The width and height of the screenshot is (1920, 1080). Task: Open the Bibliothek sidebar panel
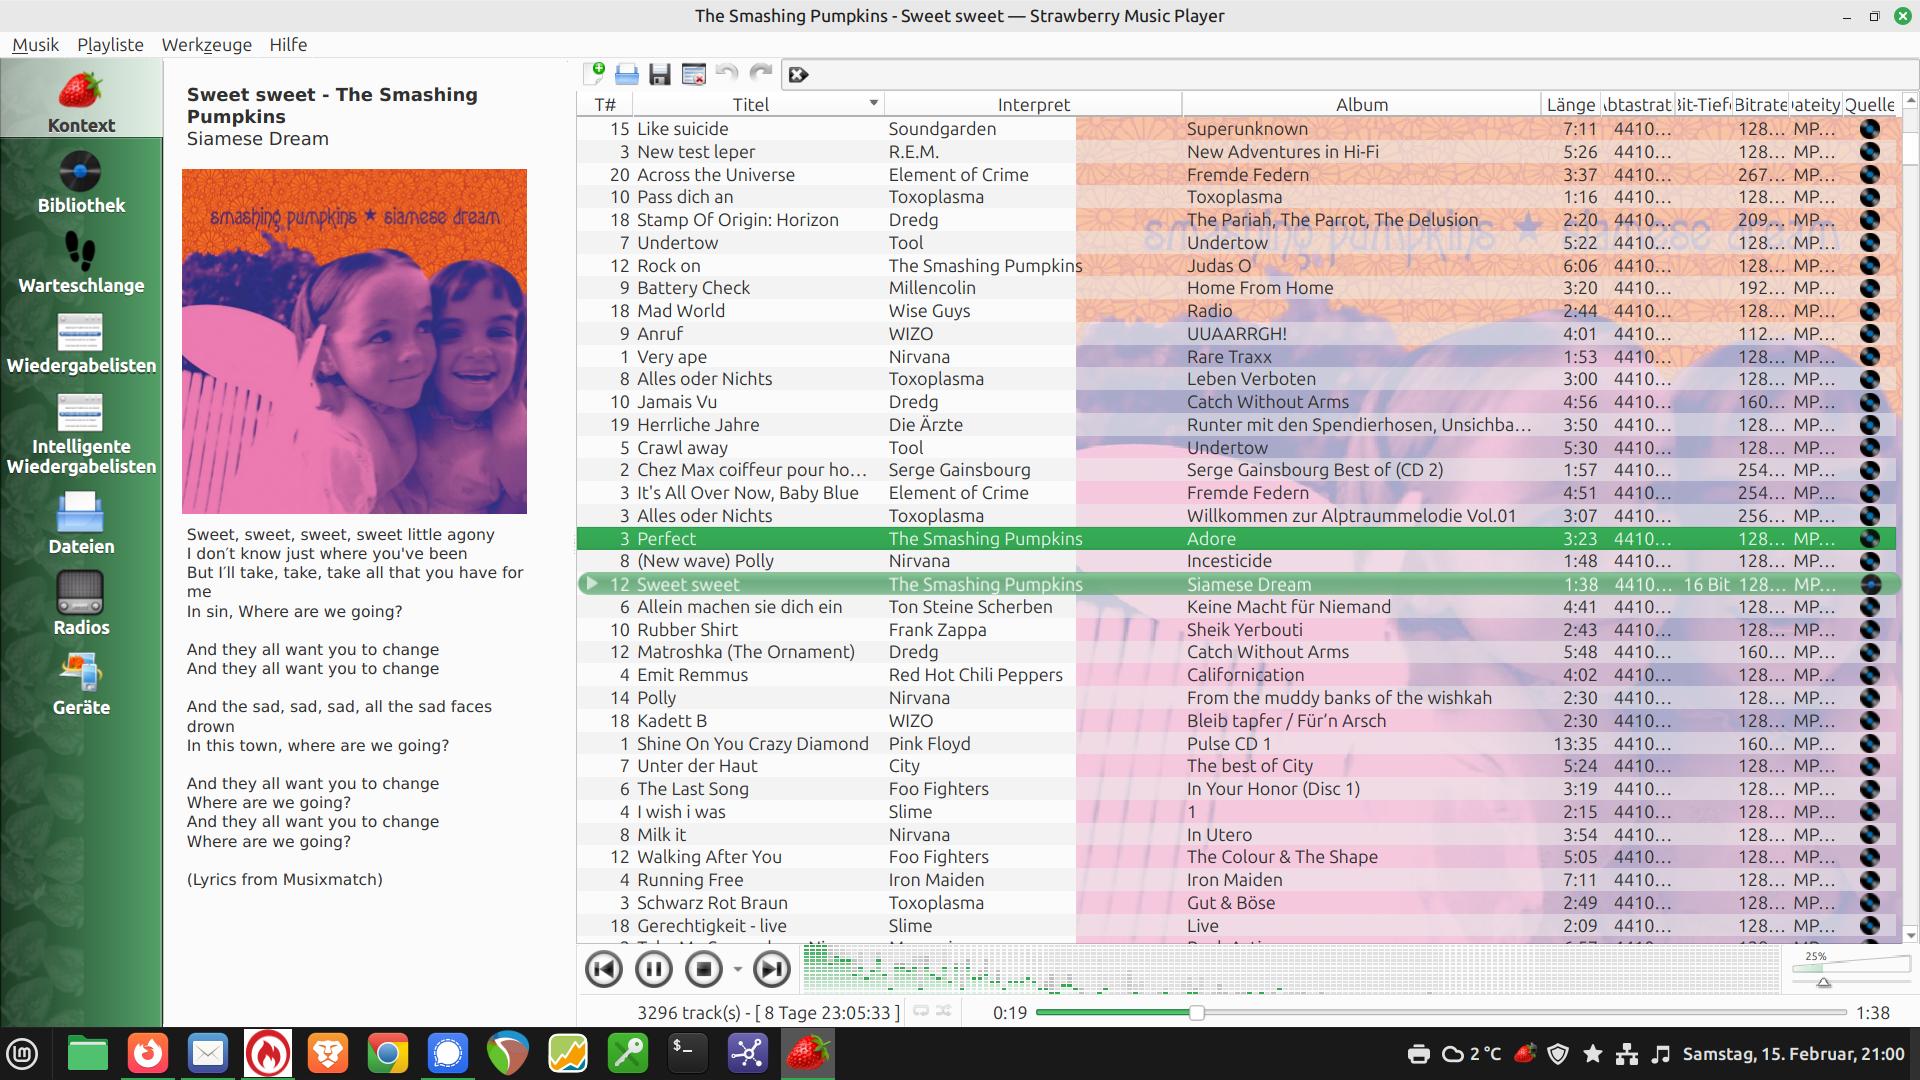pos(81,182)
